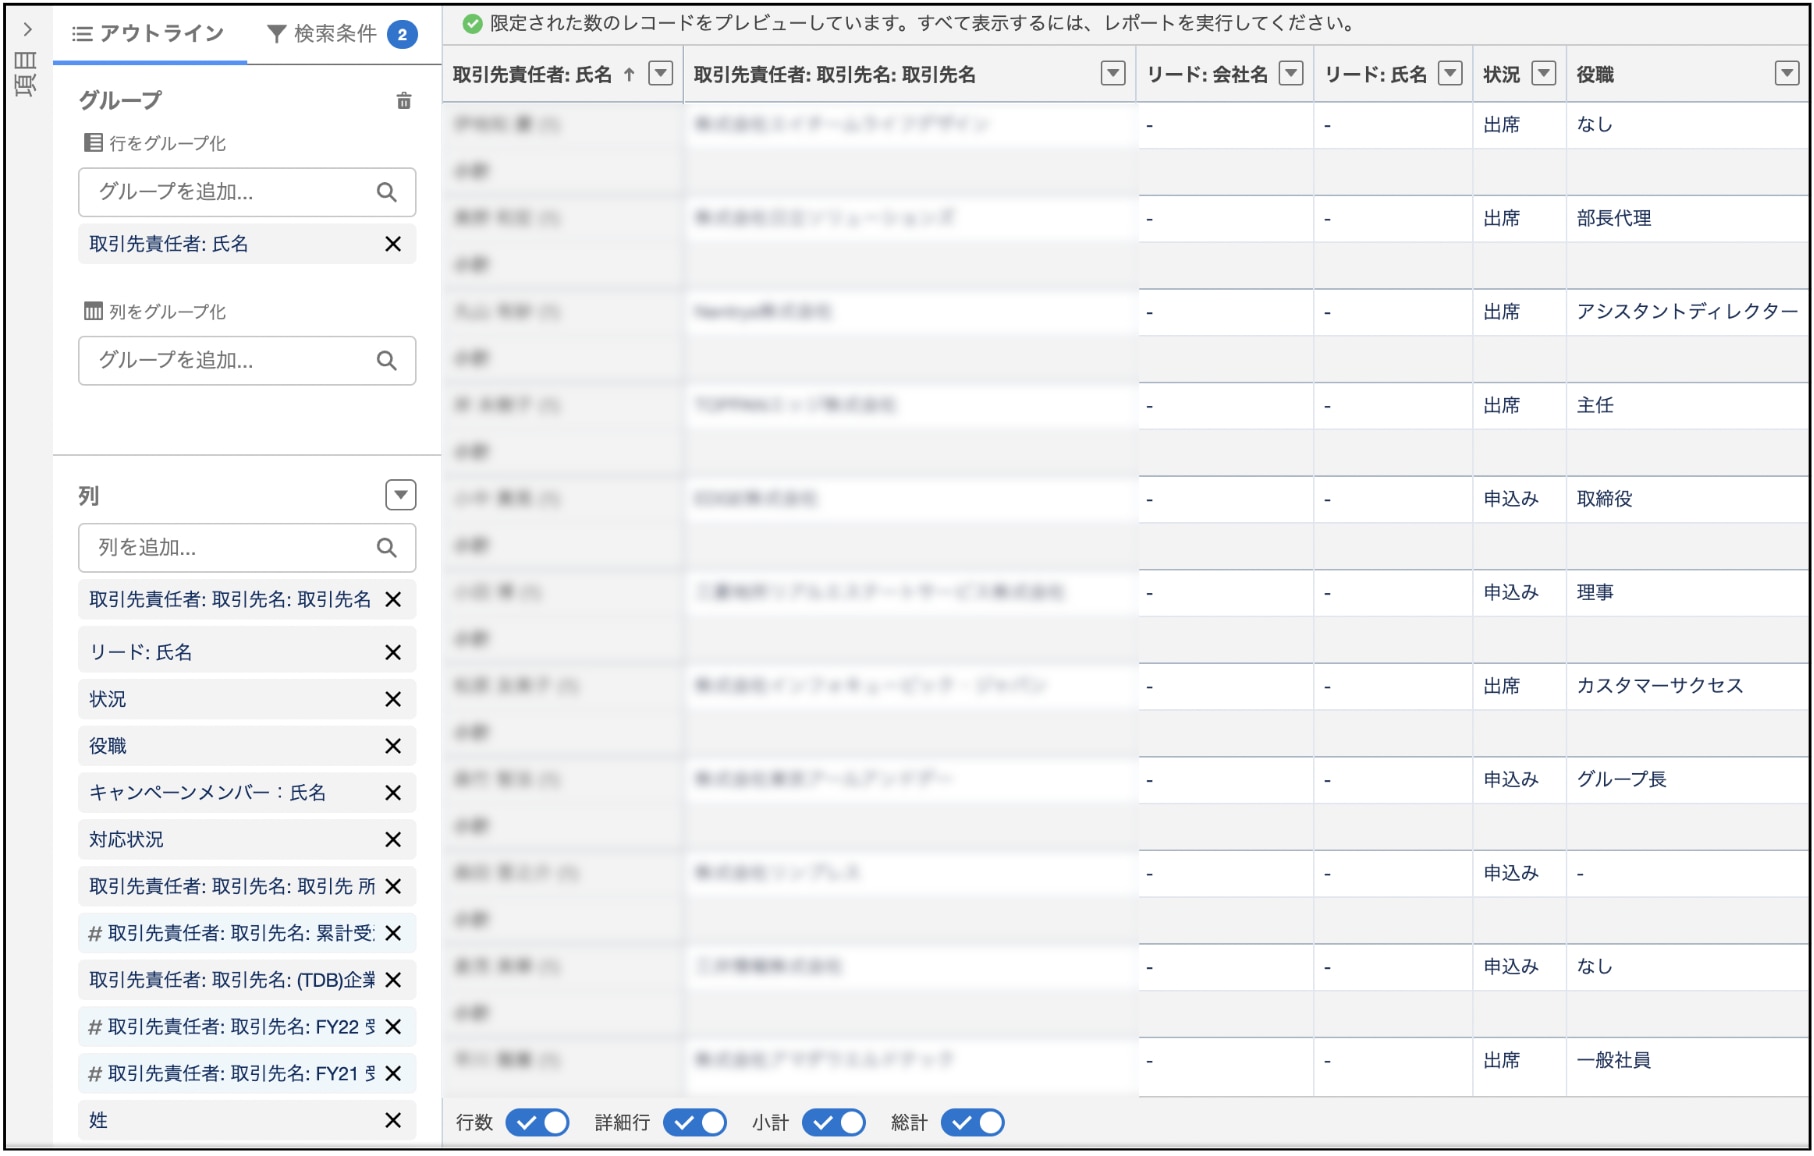
Task: Open dropdown for 状況 column header
Action: [x=1544, y=73]
